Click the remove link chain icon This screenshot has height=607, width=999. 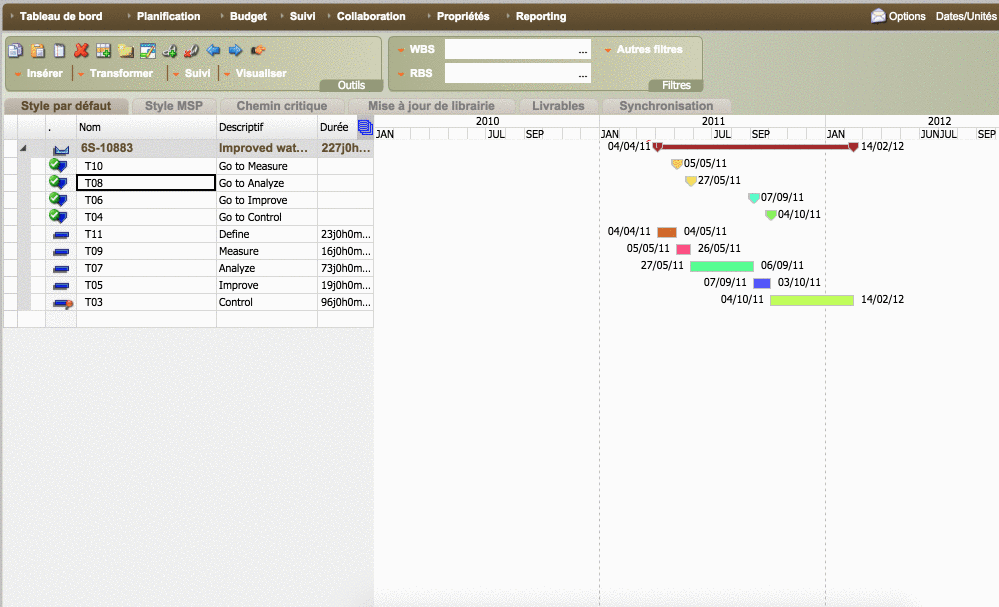click(191, 50)
